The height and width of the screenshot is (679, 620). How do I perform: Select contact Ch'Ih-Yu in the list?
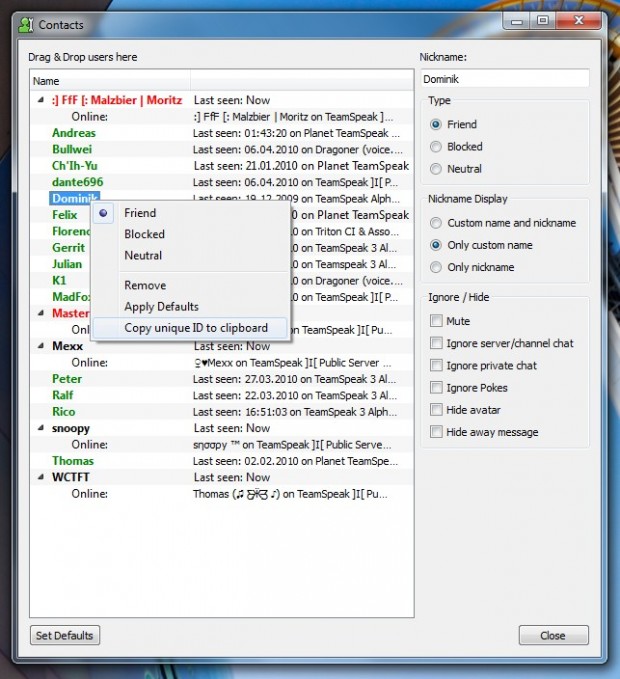click(74, 166)
